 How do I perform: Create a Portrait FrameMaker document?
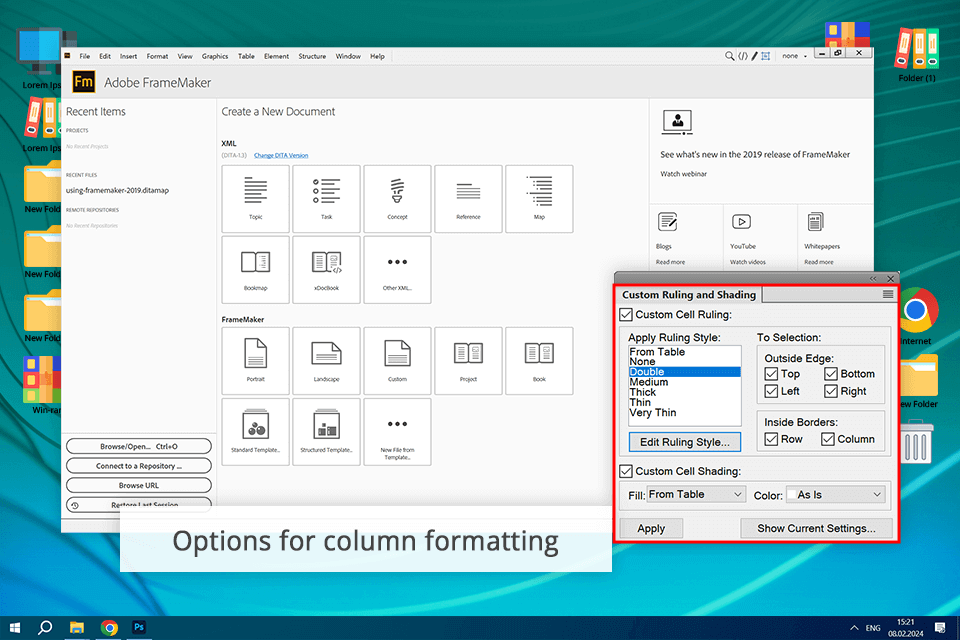(x=255, y=361)
